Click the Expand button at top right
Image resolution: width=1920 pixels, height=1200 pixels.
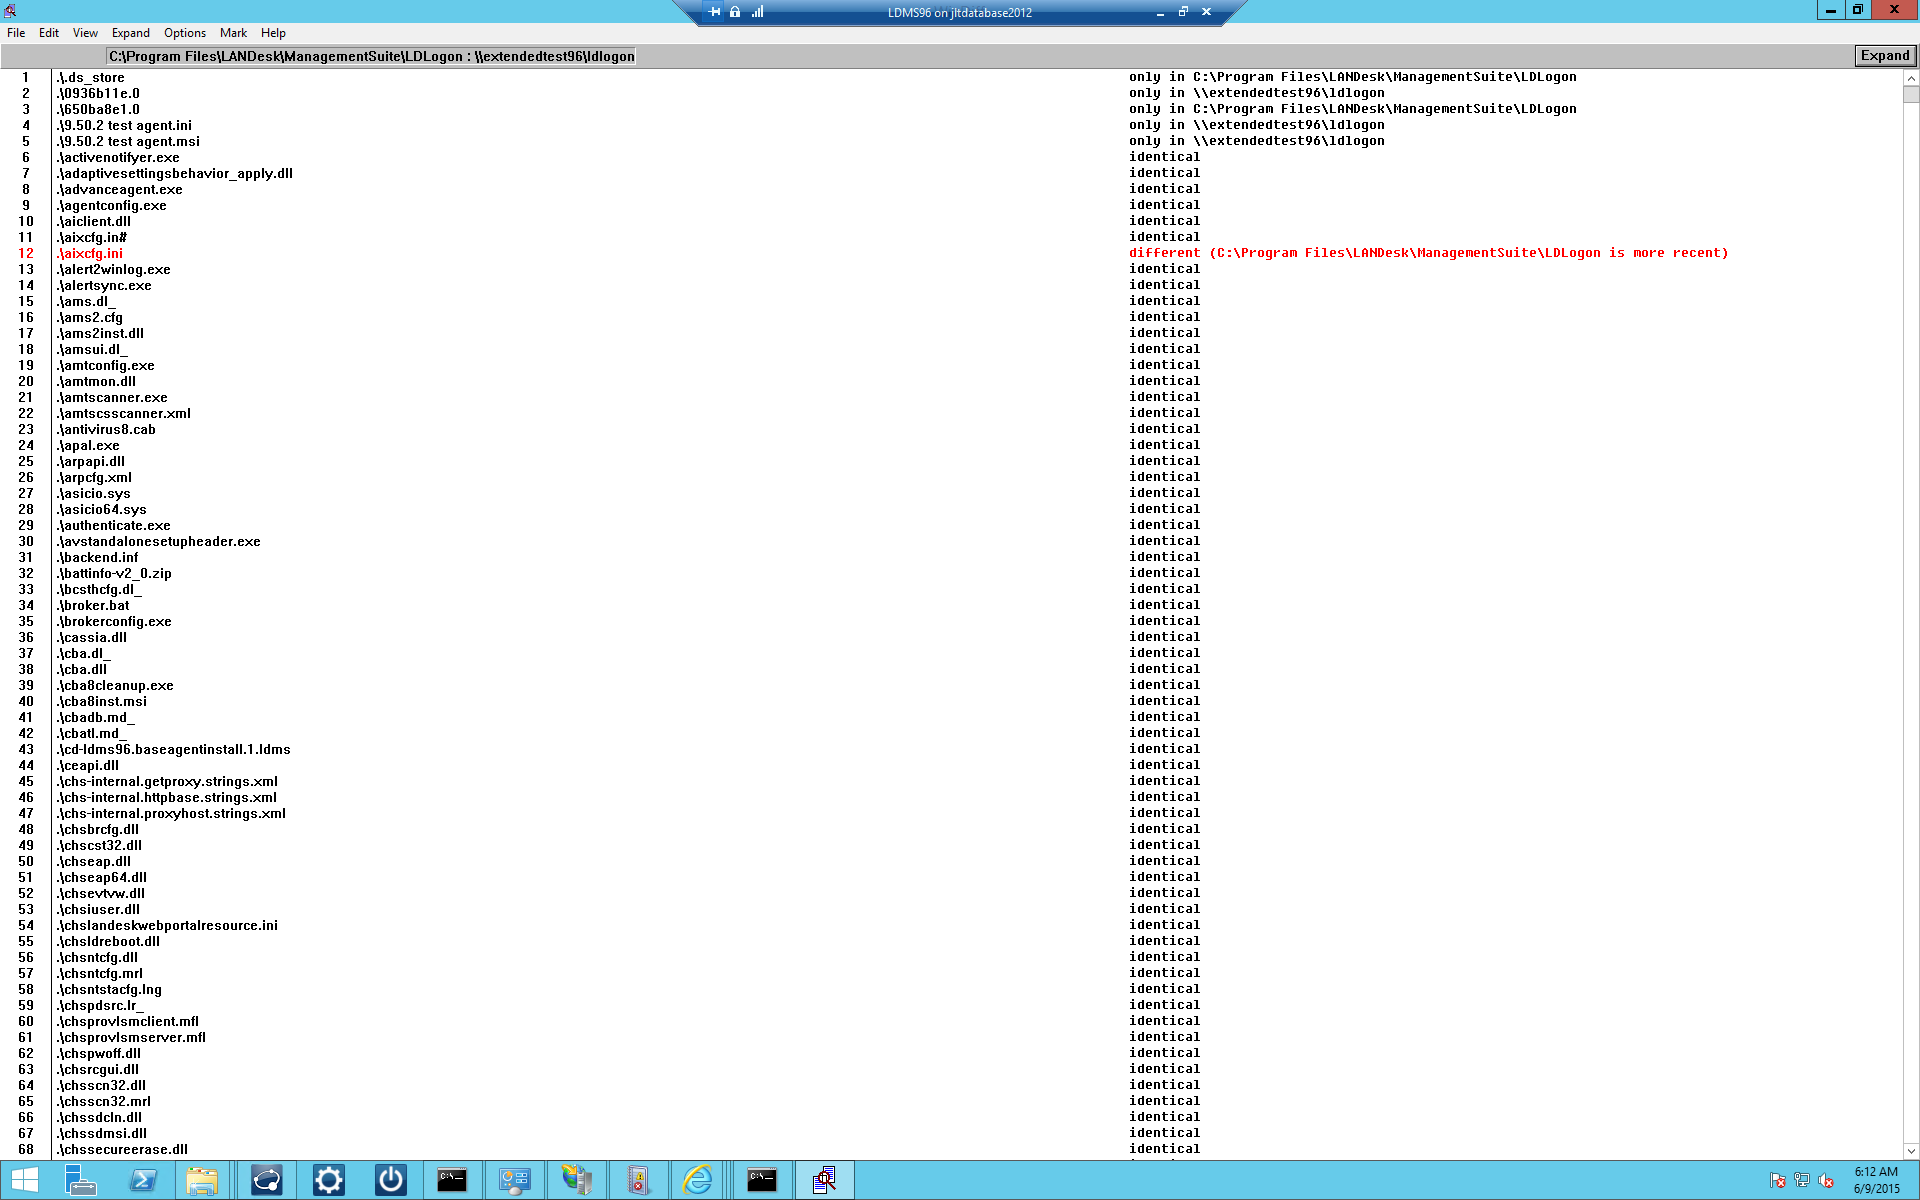(x=1884, y=56)
